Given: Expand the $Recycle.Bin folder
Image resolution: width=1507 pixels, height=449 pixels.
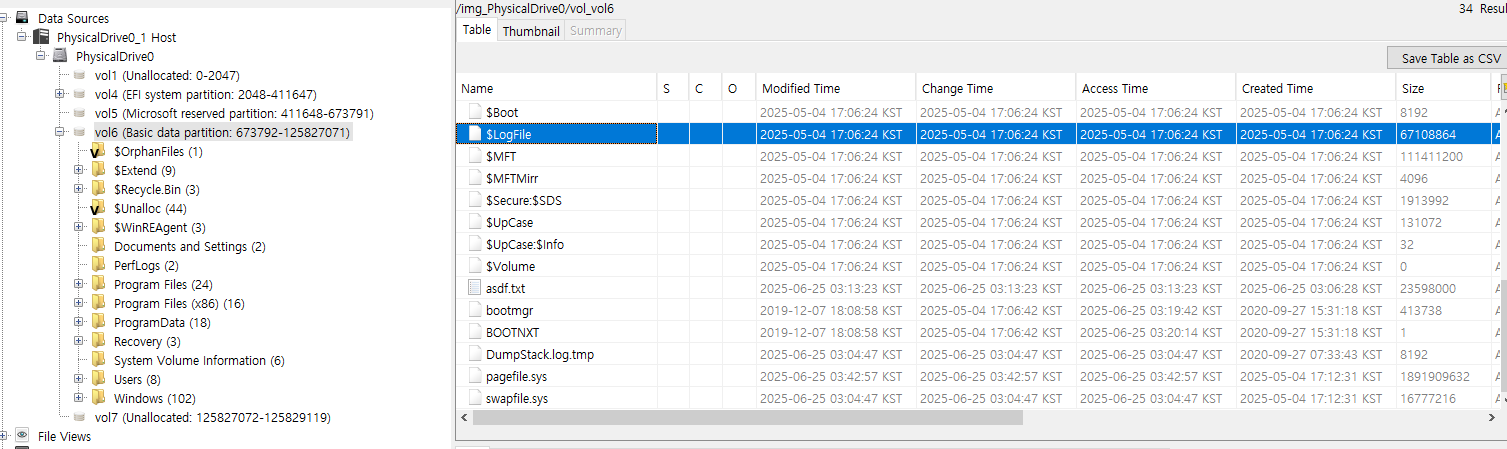Looking at the screenshot, I should coord(79,189).
